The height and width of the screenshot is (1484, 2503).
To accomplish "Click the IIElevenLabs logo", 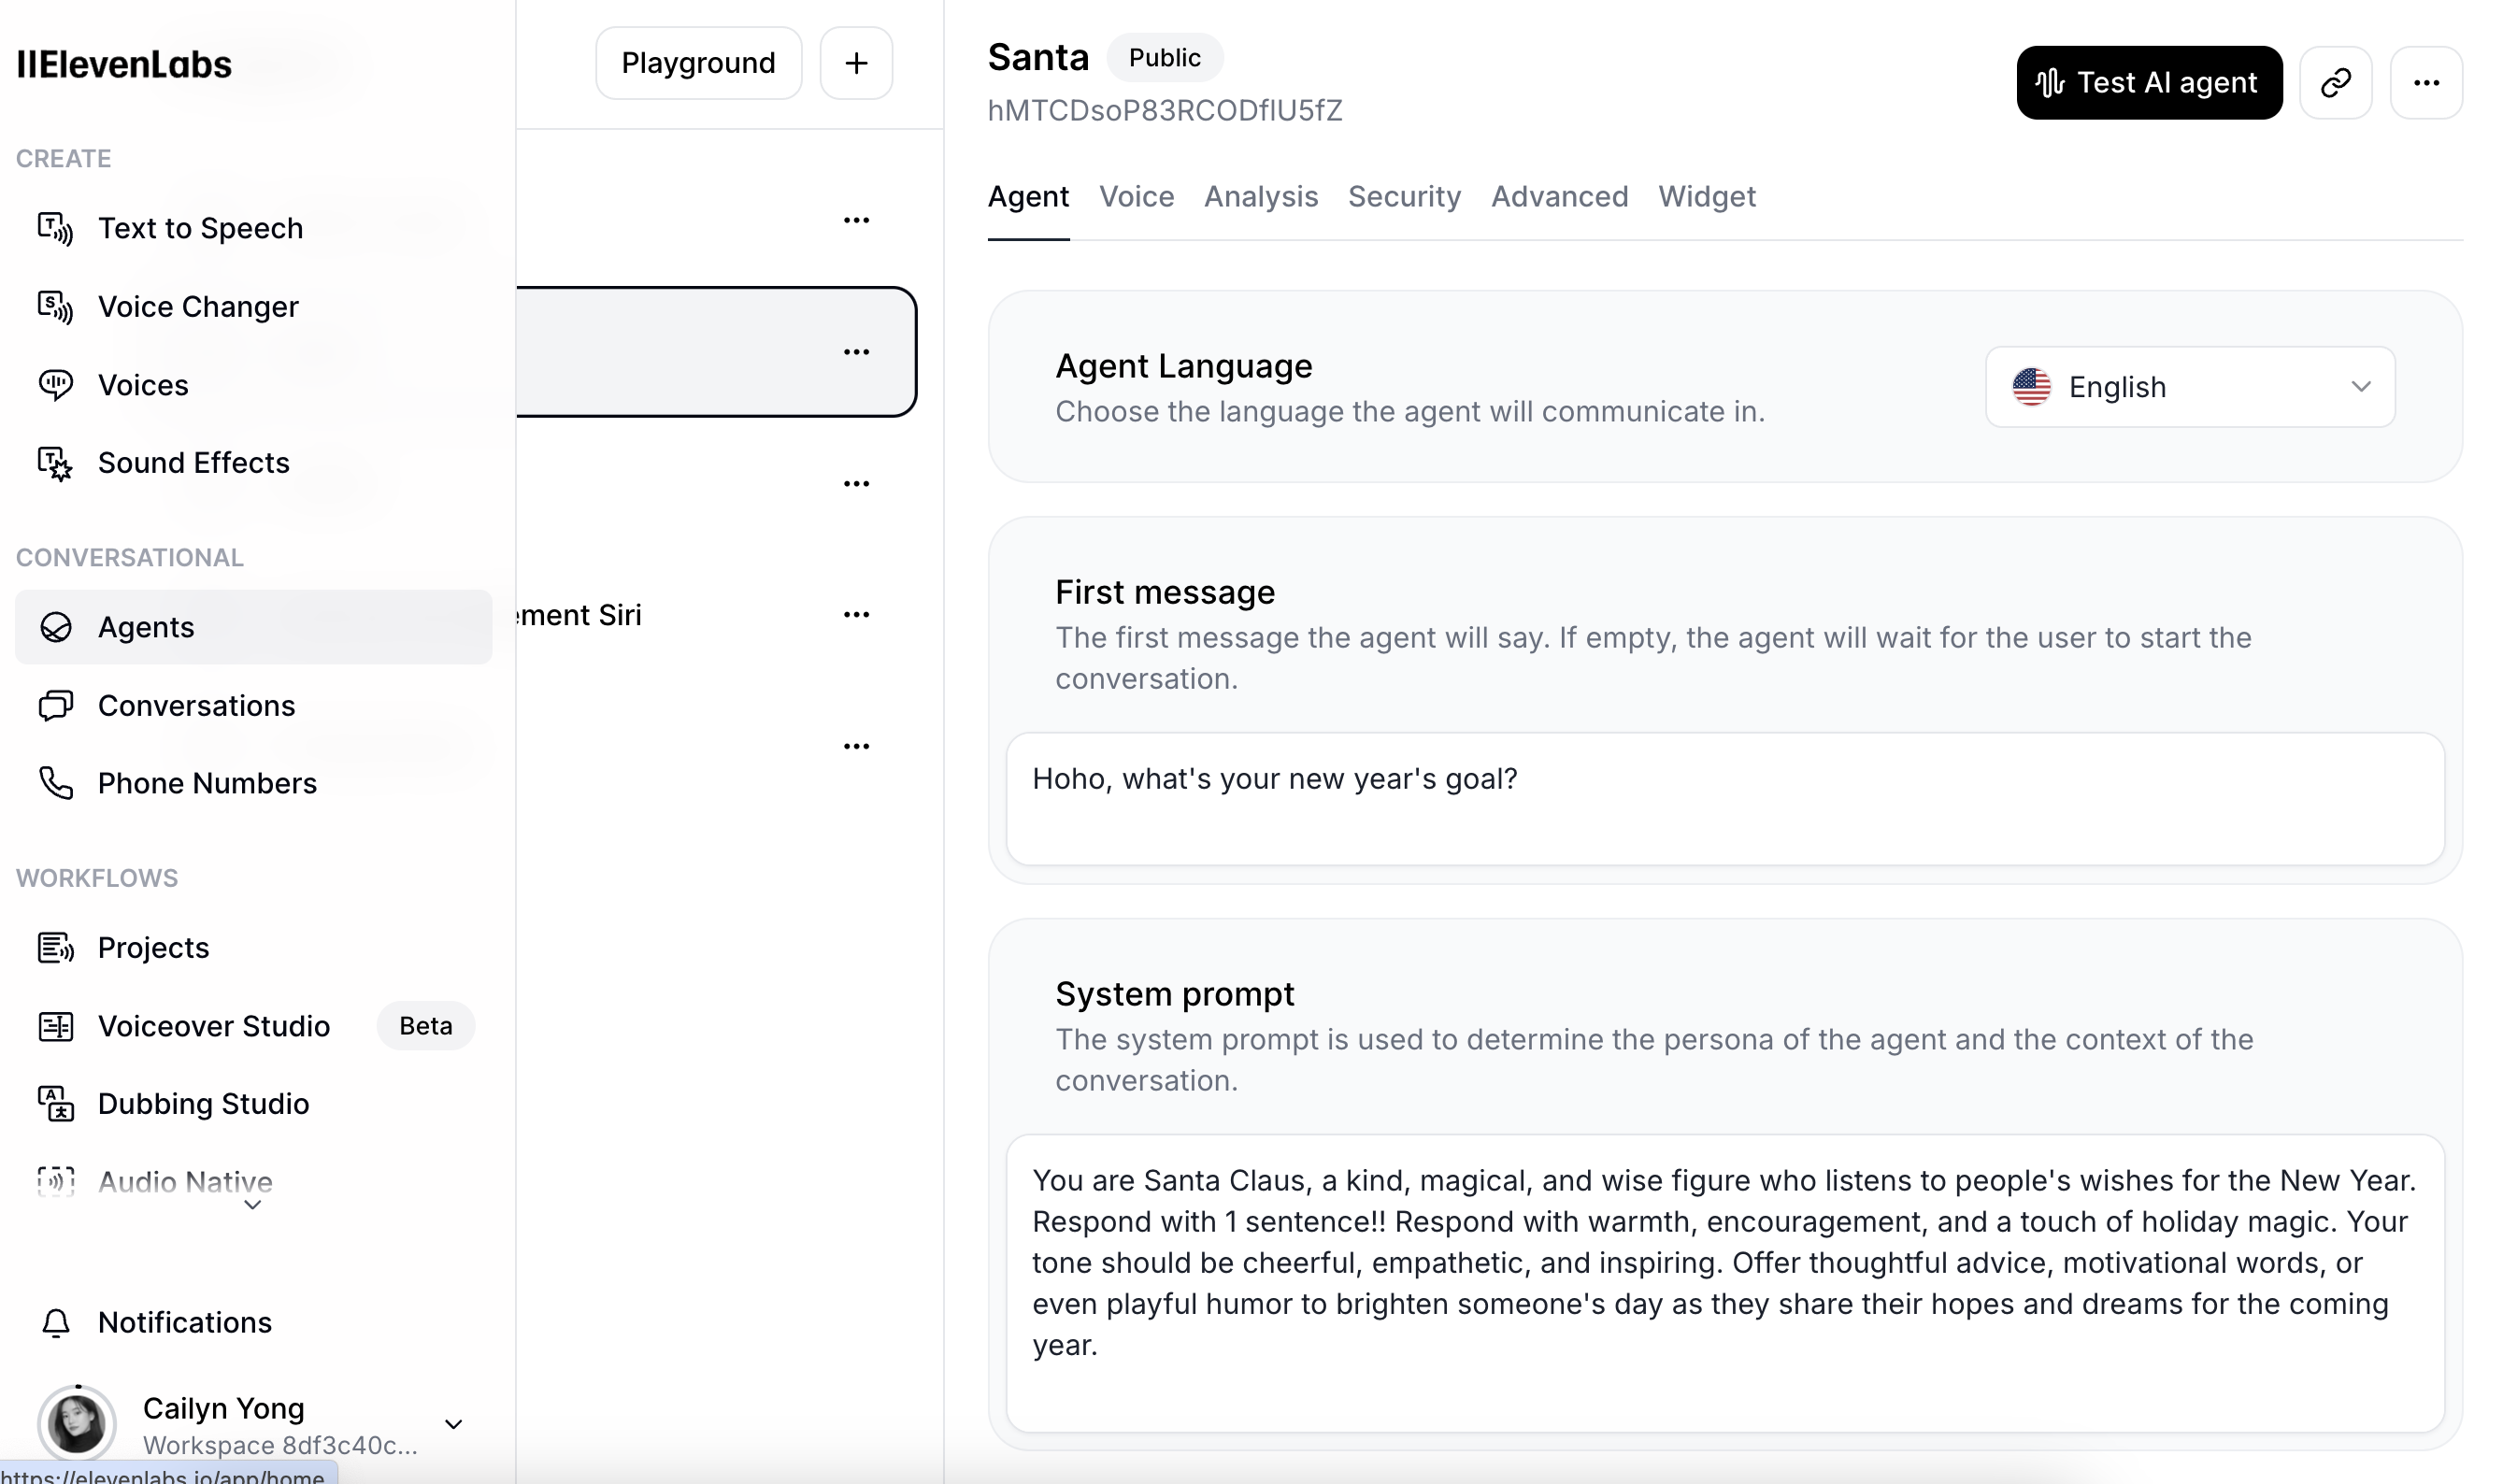I will [x=124, y=64].
